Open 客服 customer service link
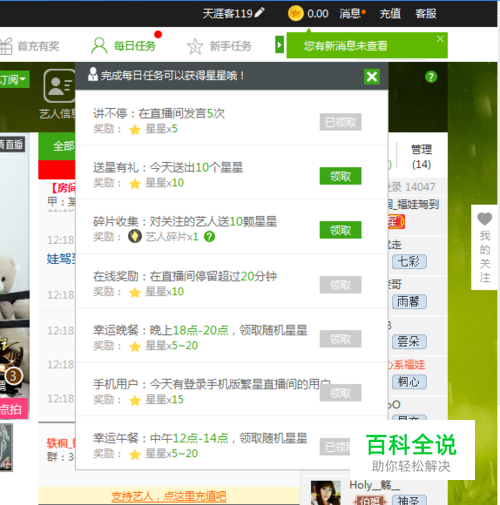Screen dimensions: 500x505 click(x=426, y=14)
